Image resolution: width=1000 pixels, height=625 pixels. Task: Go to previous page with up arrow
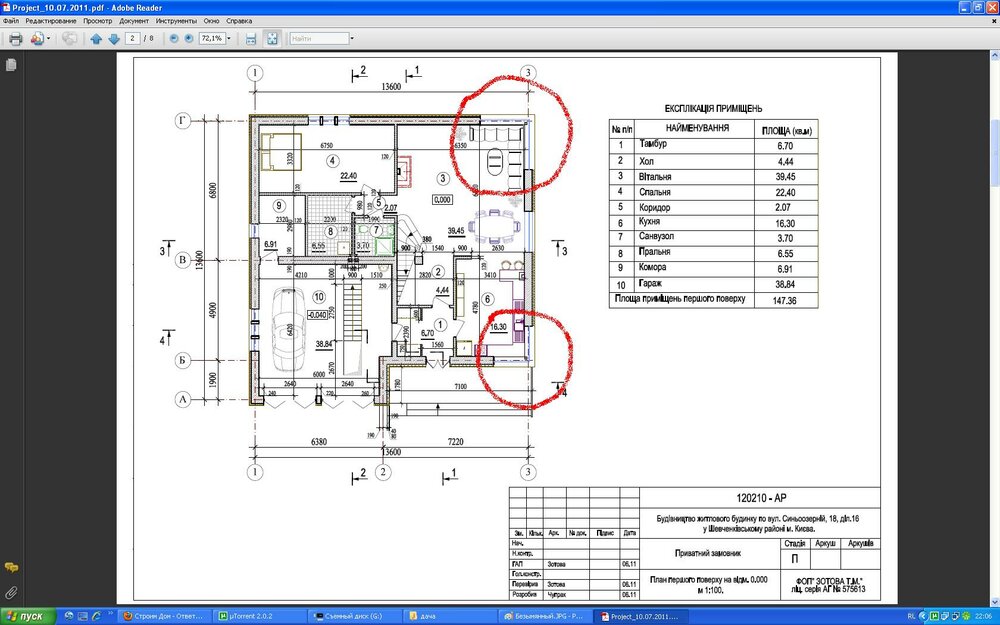click(96, 39)
